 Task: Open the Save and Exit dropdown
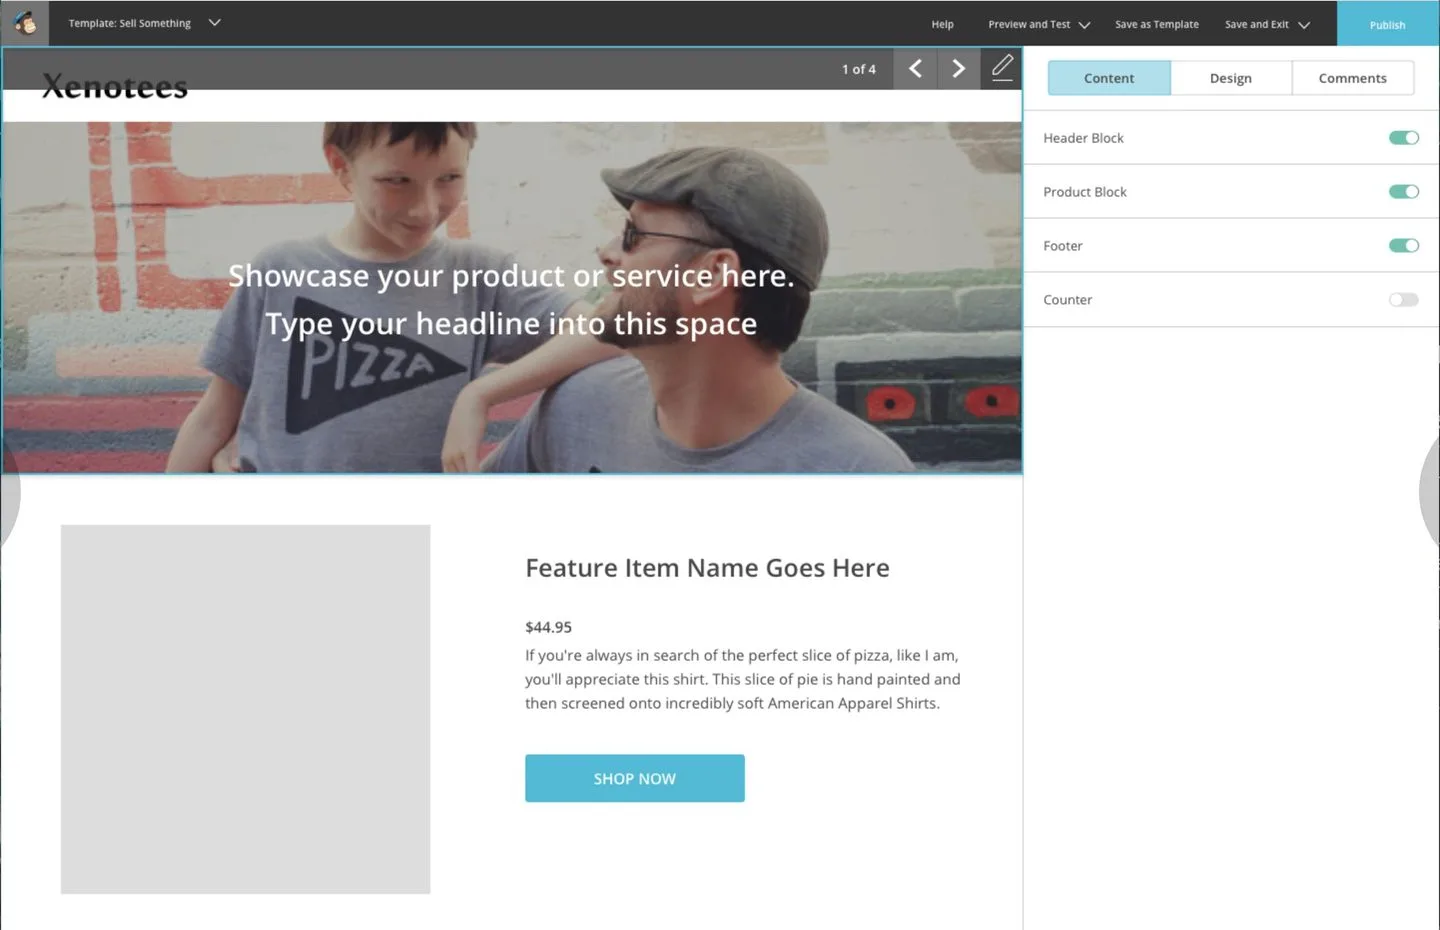tap(1265, 24)
